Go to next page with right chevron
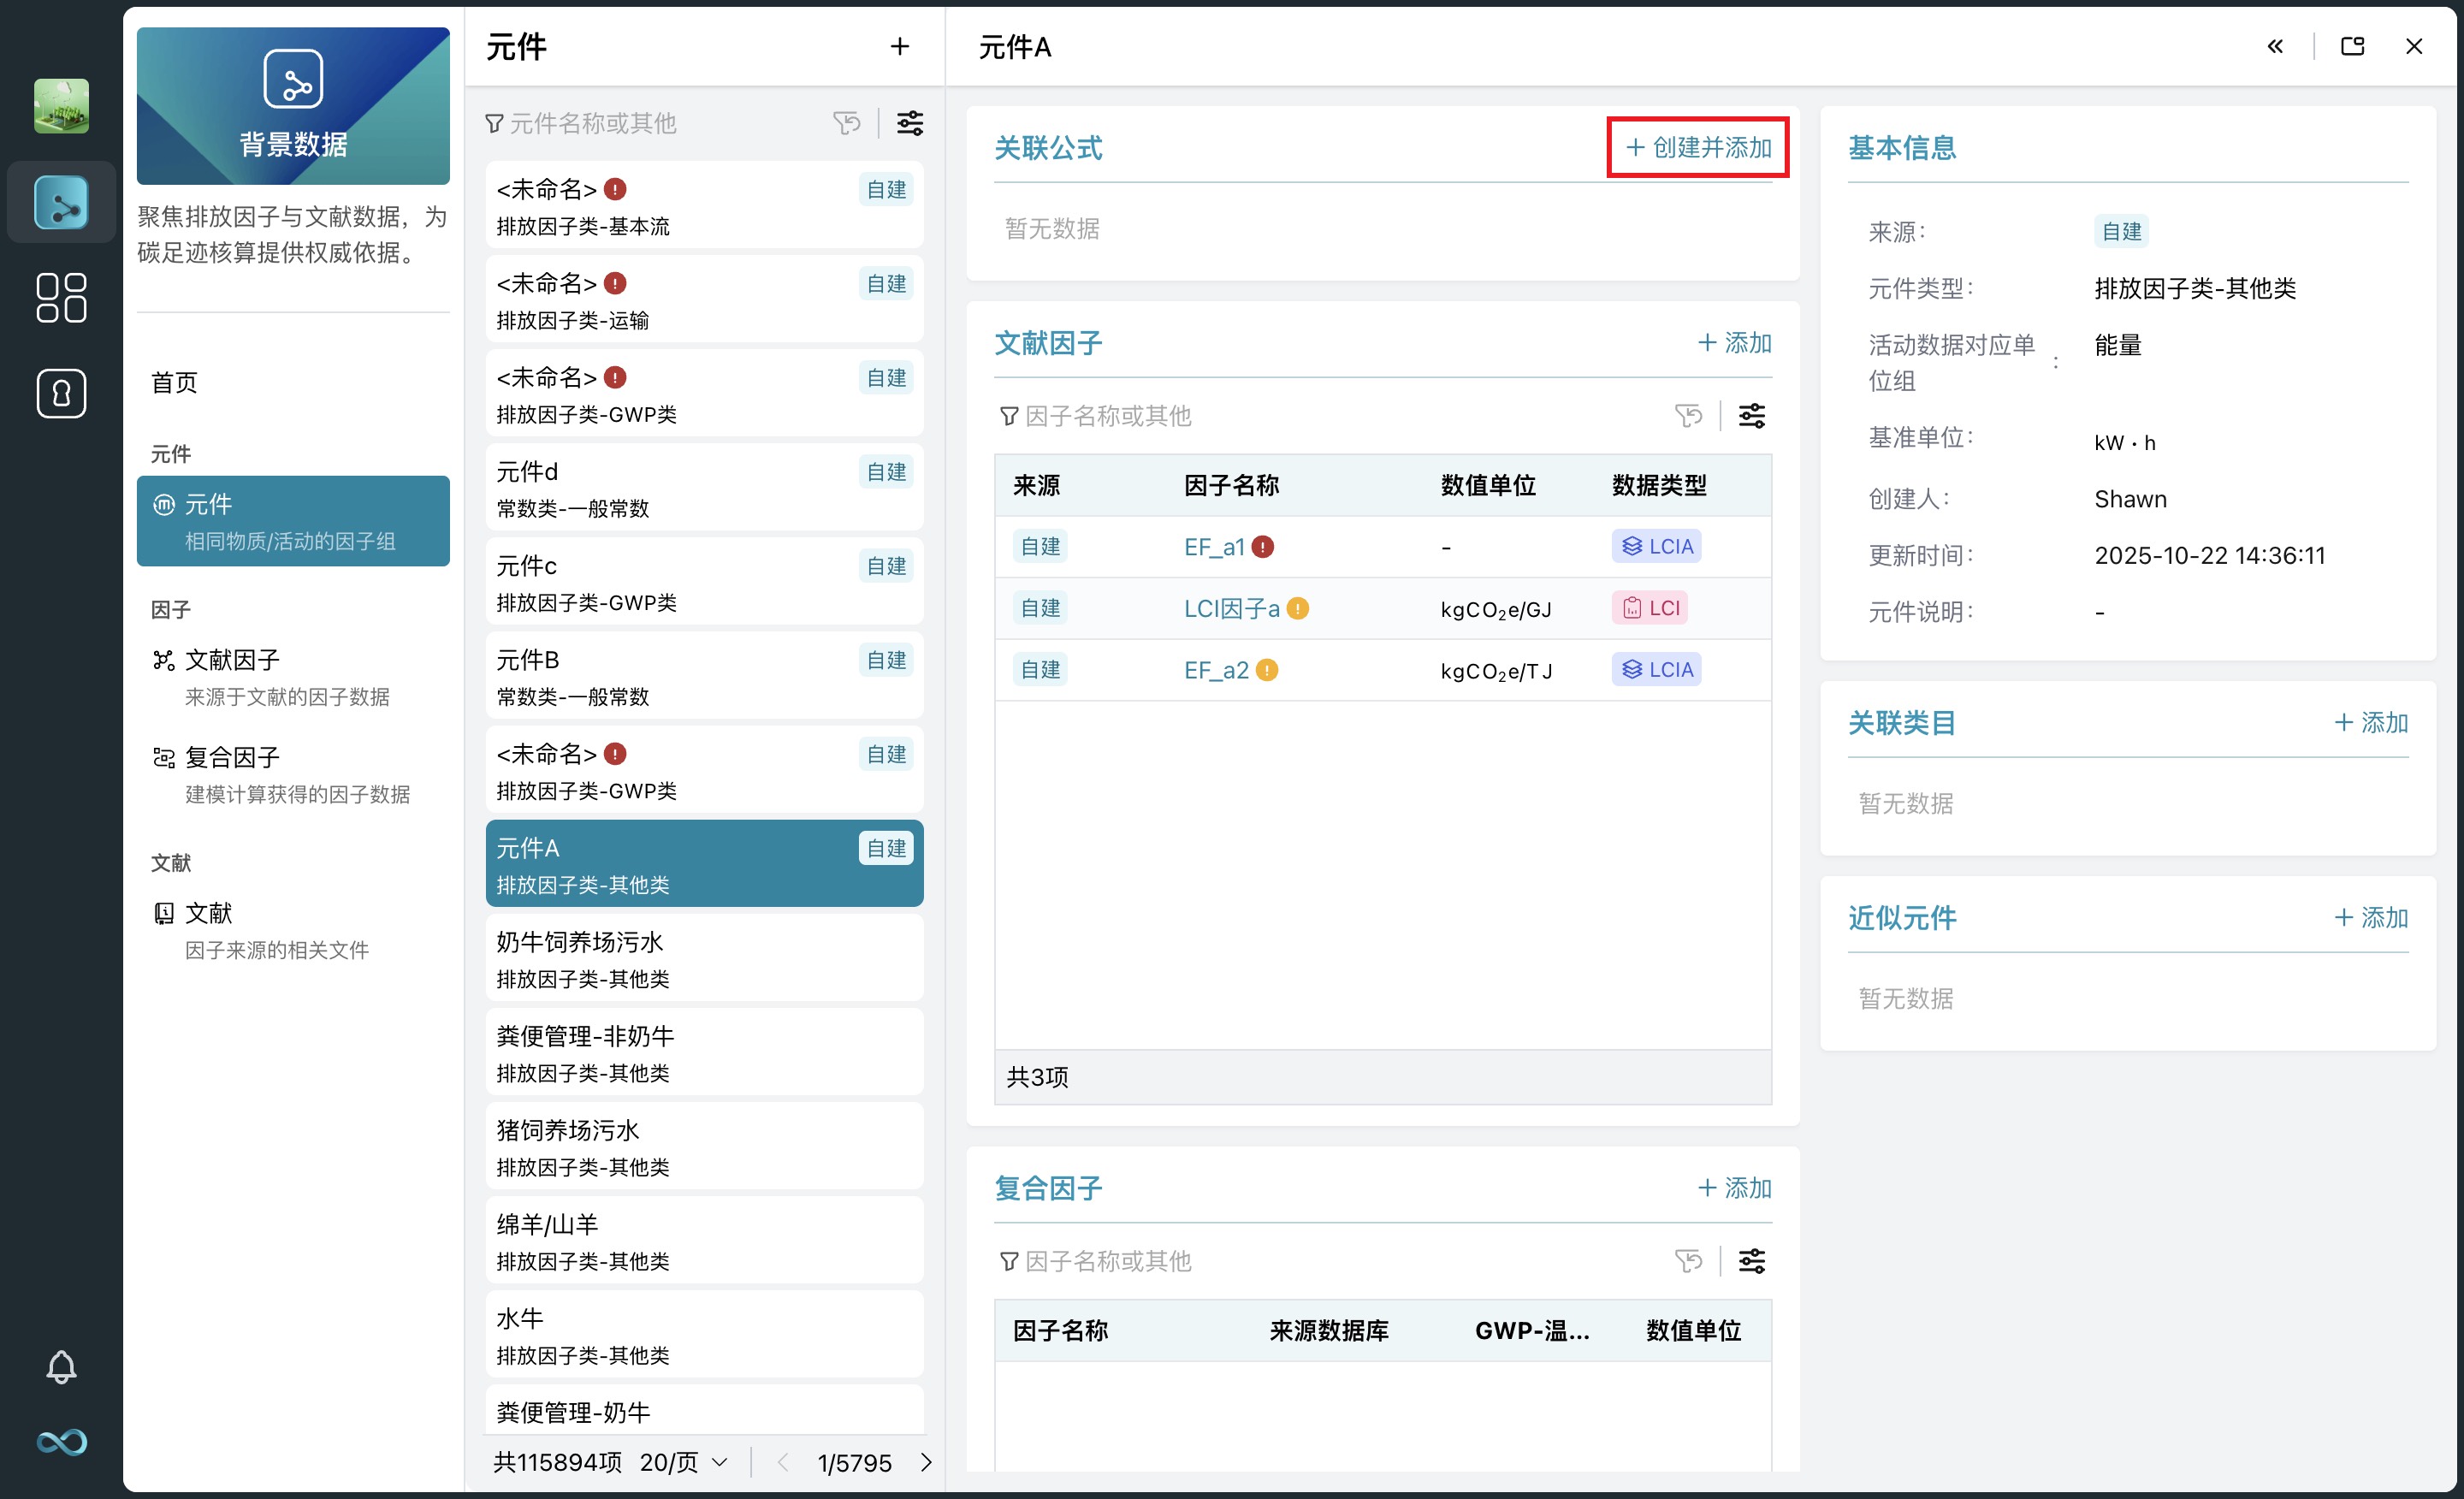 [x=925, y=1462]
